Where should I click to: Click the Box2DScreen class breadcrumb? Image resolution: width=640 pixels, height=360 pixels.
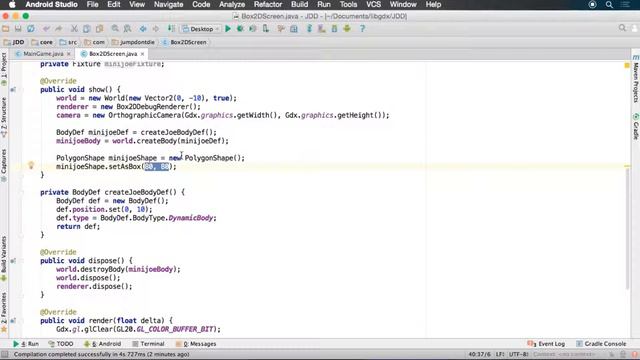coord(184,42)
